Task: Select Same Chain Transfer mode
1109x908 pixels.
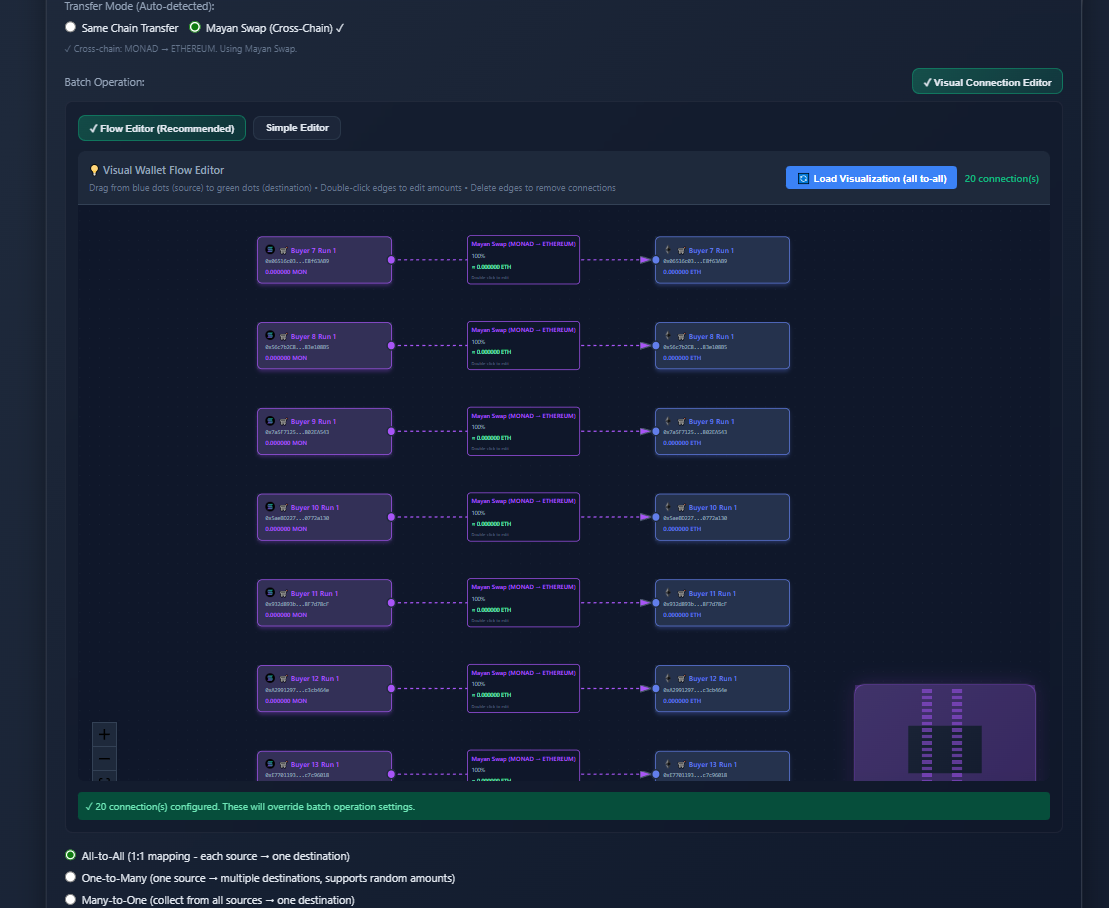Action: click(70, 28)
